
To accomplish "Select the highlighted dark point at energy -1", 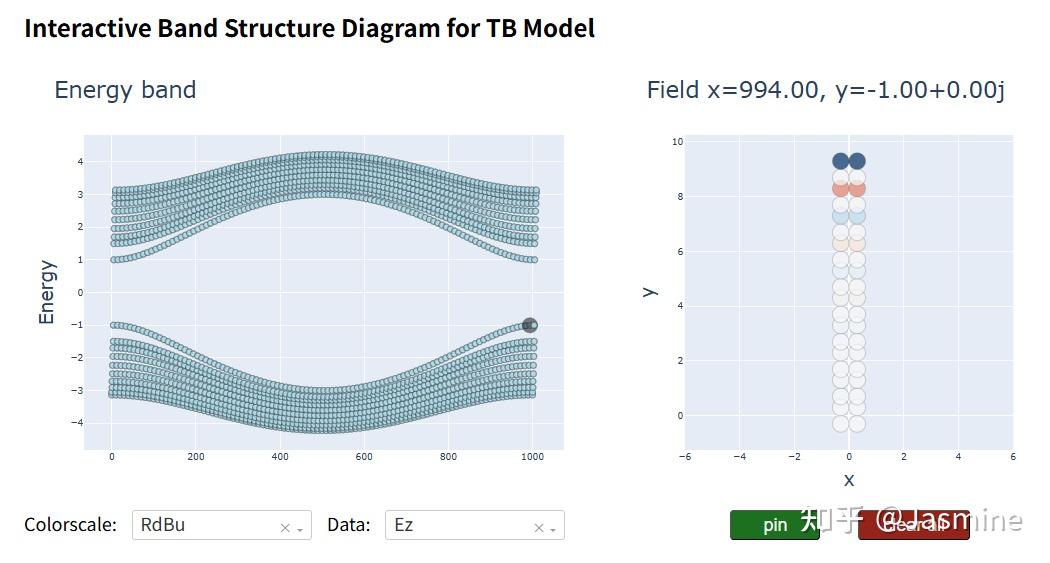I will [529, 325].
